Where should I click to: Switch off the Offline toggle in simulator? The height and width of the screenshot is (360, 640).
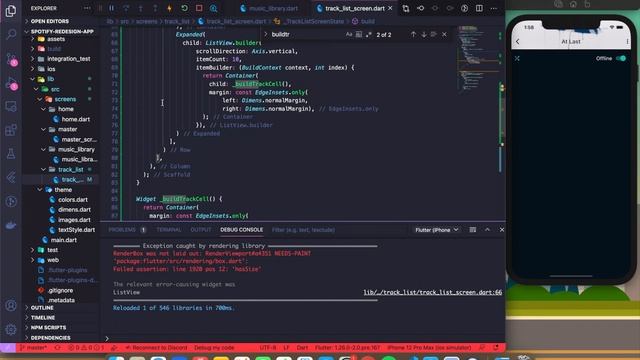point(620,58)
